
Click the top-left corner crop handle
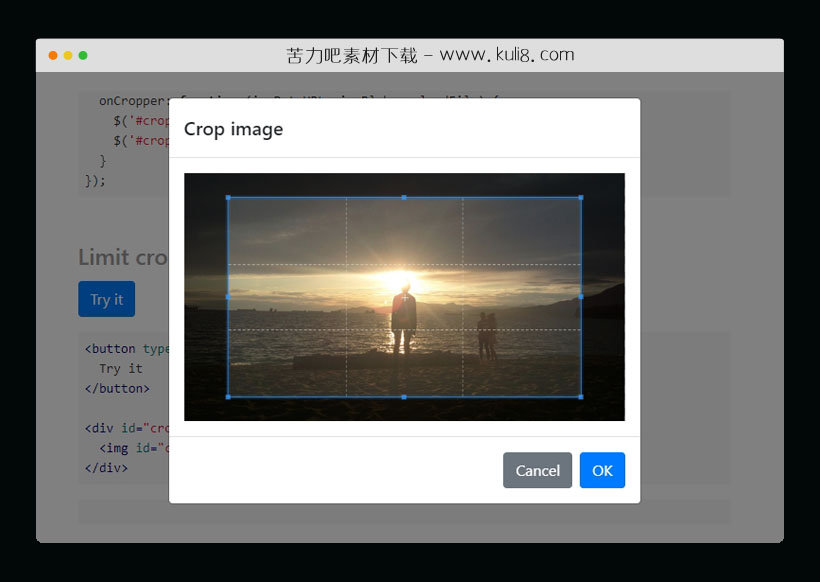228,198
